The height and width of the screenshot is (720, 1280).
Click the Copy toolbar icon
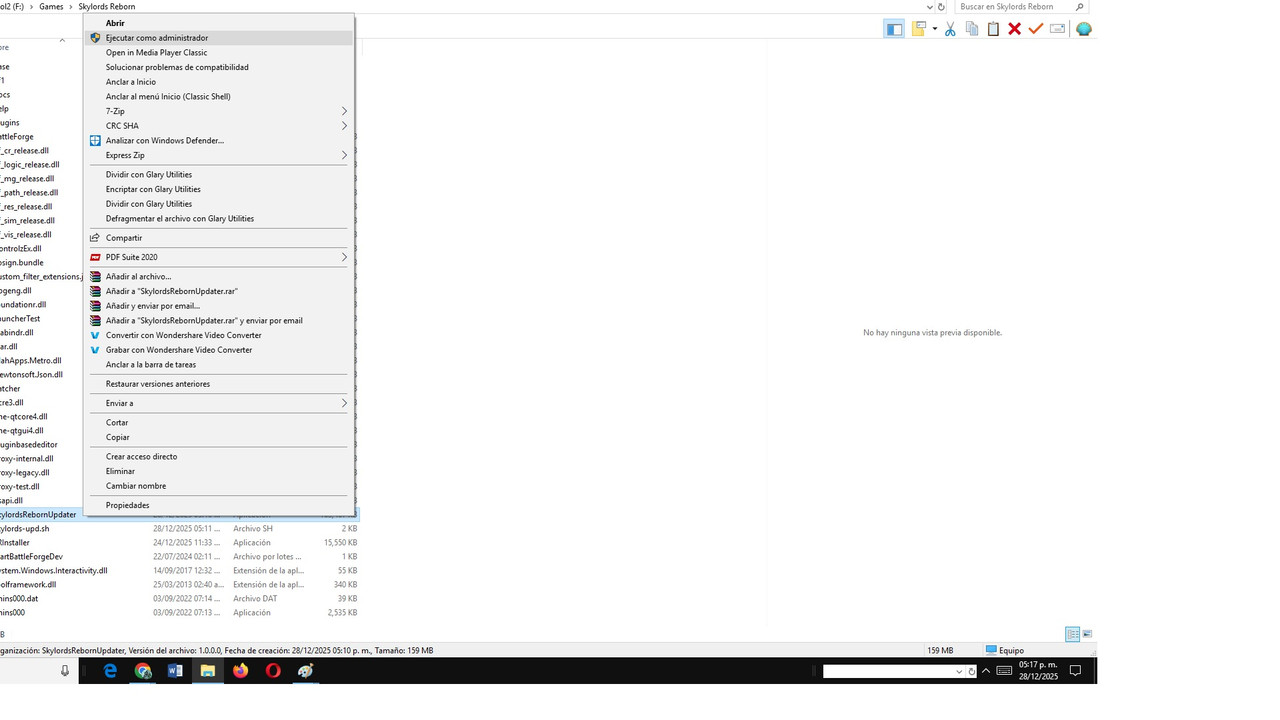(x=972, y=29)
